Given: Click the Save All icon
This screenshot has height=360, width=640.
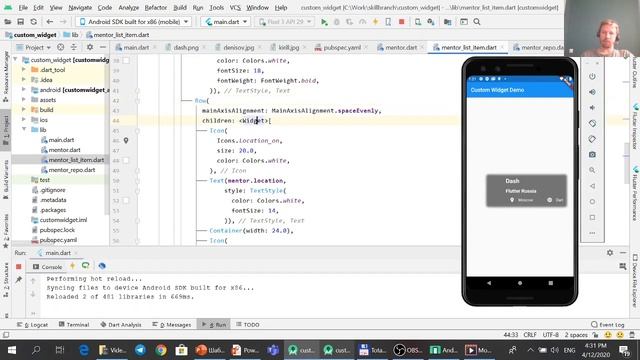Looking at the screenshot, I should [20, 22].
